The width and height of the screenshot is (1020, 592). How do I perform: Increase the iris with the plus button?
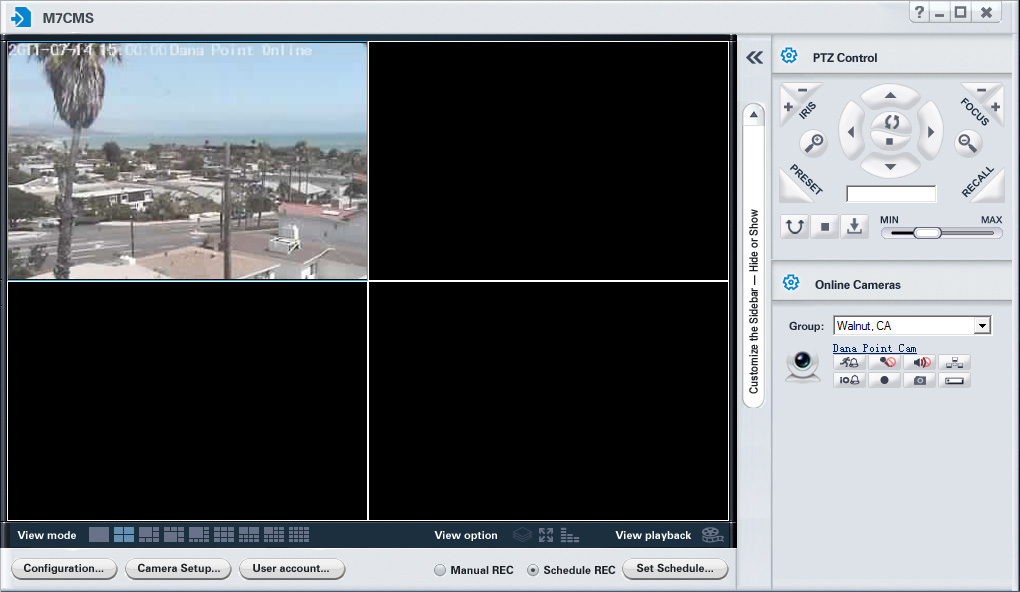788,107
